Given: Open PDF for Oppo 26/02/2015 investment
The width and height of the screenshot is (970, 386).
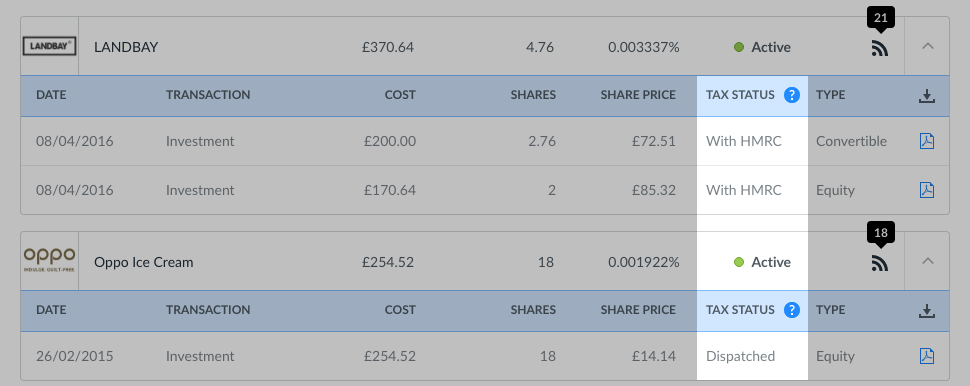Looking at the screenshot, I should click(927, 356).
